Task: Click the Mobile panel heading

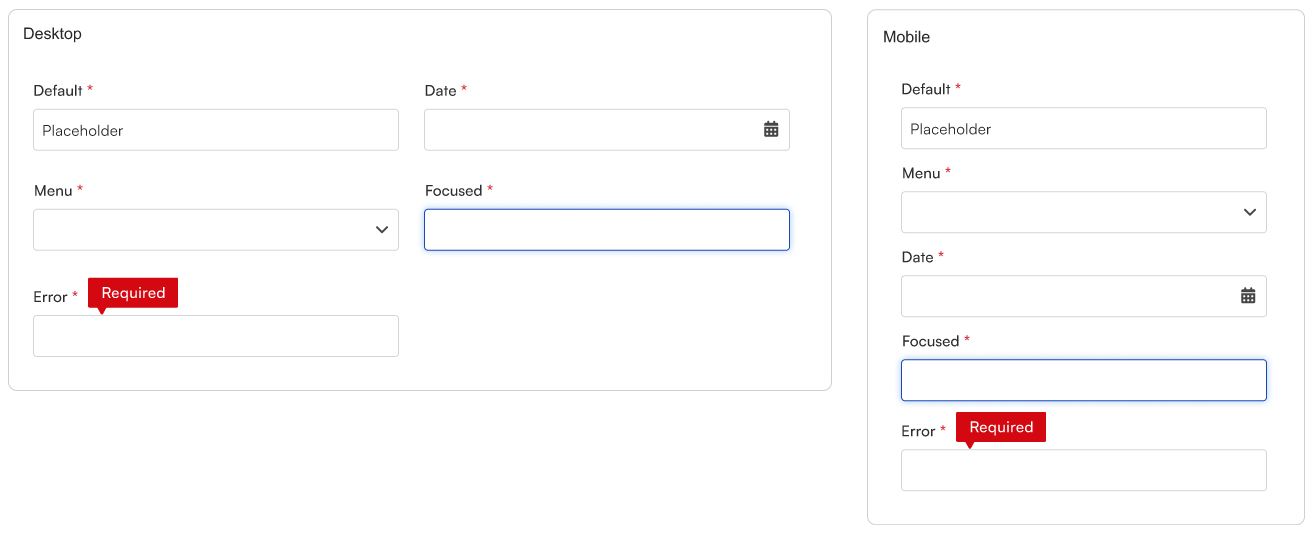Action: click(x=906, y=37)
